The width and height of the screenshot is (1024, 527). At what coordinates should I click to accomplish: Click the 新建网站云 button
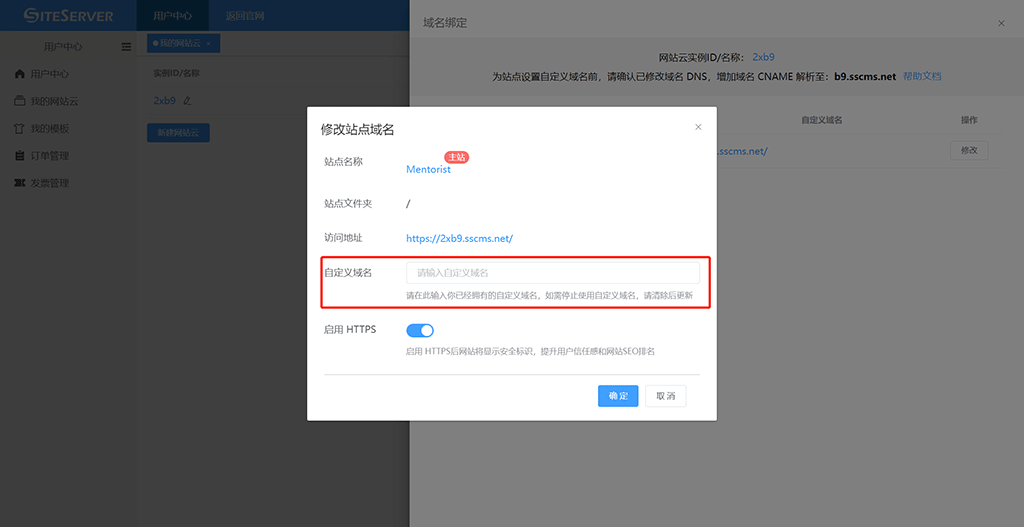tap(178, 132)
